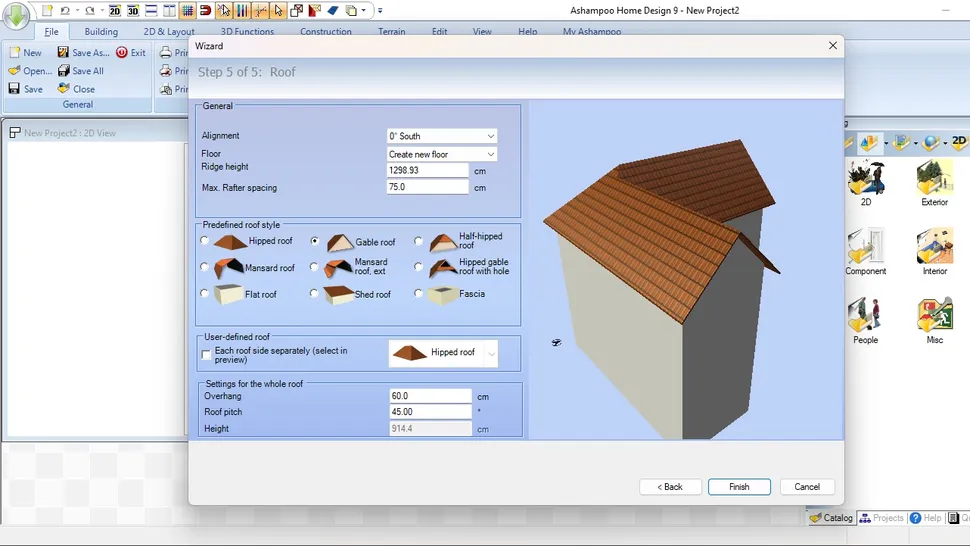Open the Component catalog folder
This screenshot has width=970, height=546.
[865, 249]
